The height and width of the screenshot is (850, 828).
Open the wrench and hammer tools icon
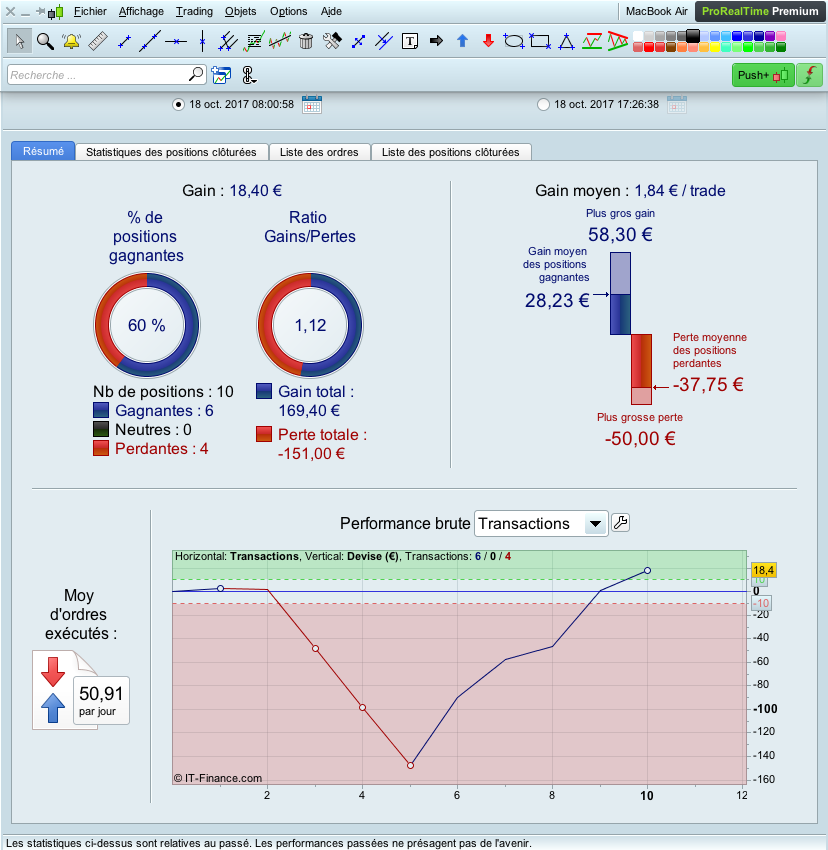332,41
